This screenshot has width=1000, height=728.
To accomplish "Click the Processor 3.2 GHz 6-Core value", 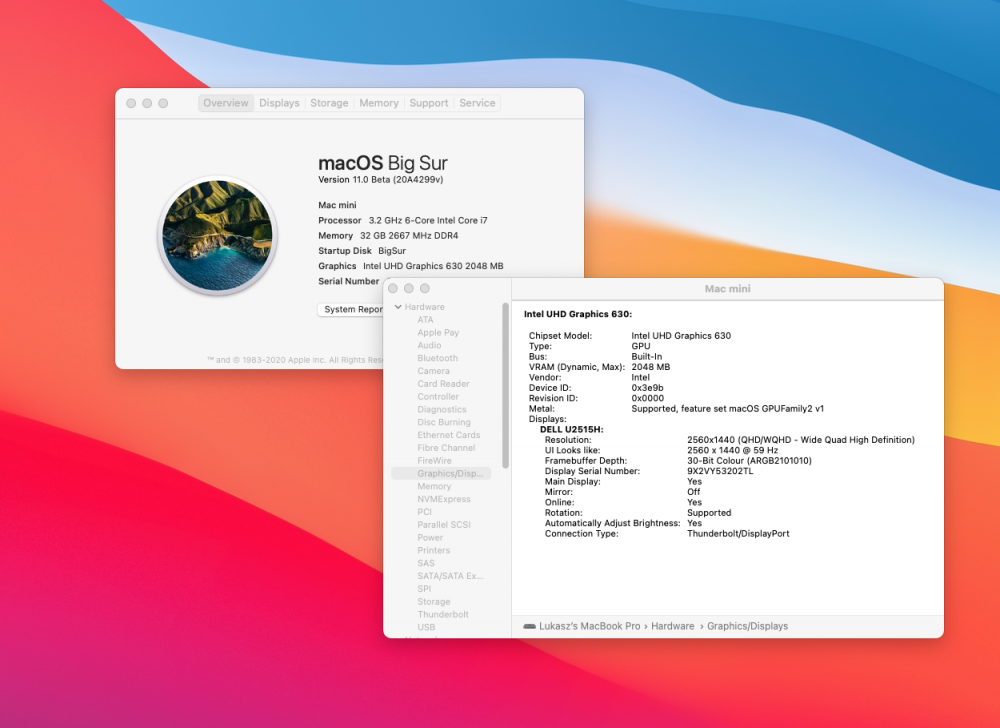I will [x=428, y=221].
